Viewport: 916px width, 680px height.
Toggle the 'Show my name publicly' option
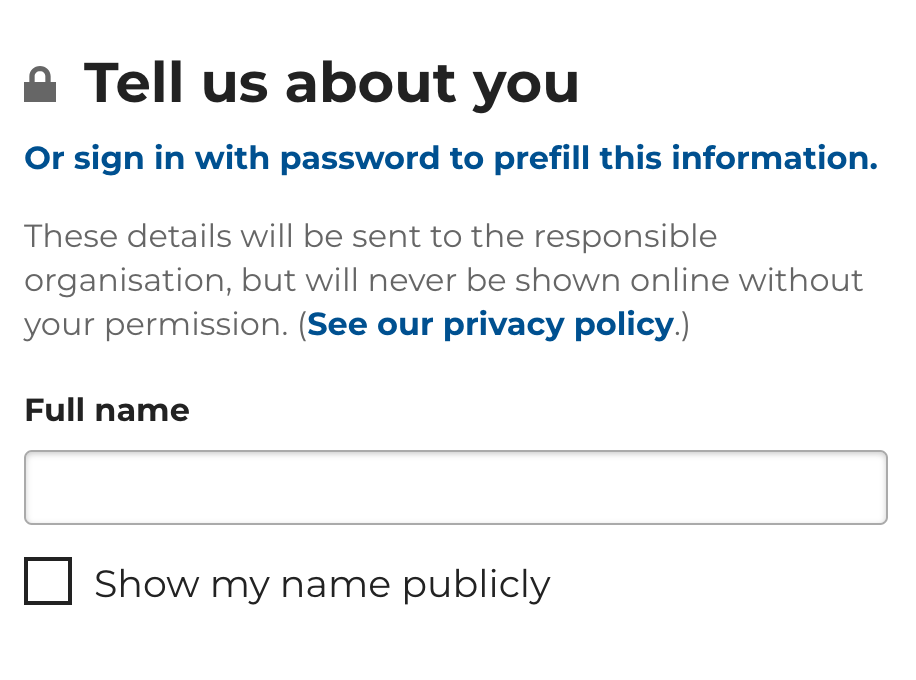click(47, 582)
